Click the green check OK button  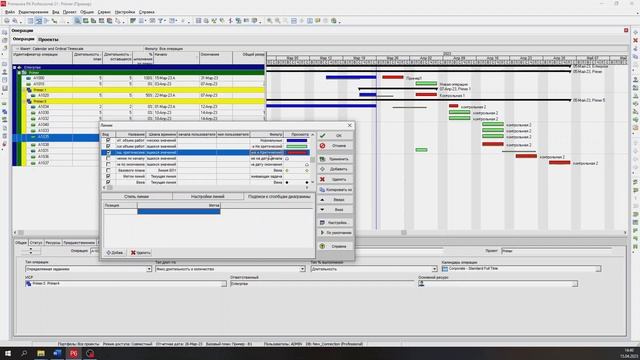tap(335, 136)
